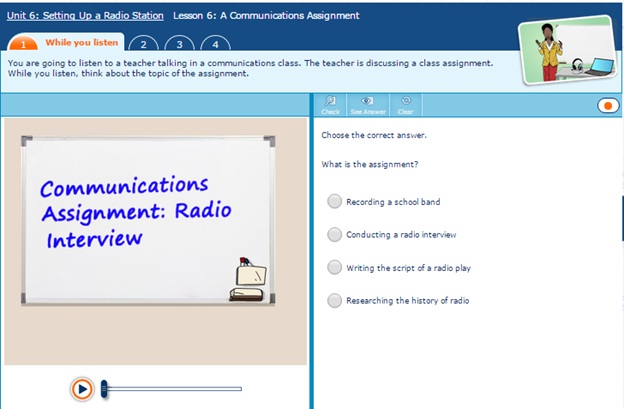Click the orange record toggle button
Screen dimensions: 624x409
pos(606,105)
